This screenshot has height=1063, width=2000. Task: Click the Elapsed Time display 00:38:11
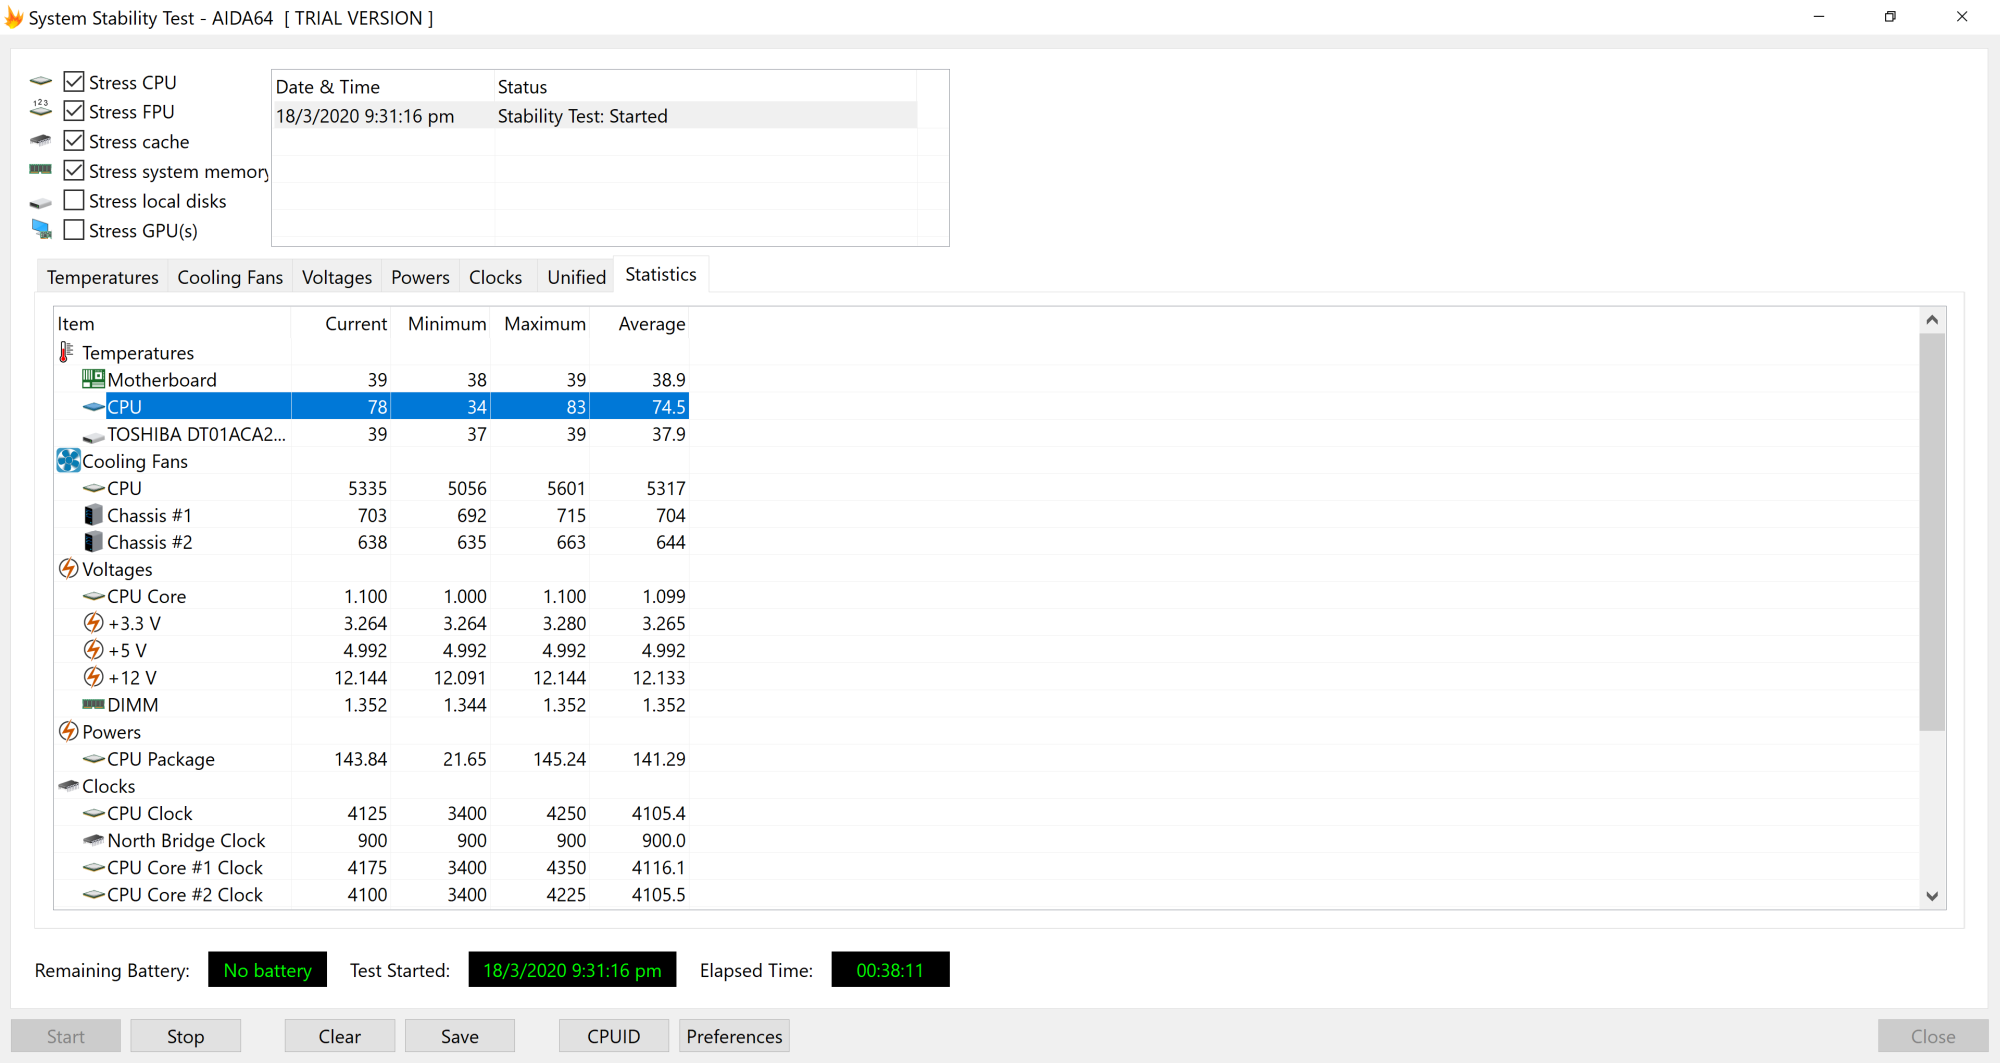pyautogui.click(x=890, y=970)
